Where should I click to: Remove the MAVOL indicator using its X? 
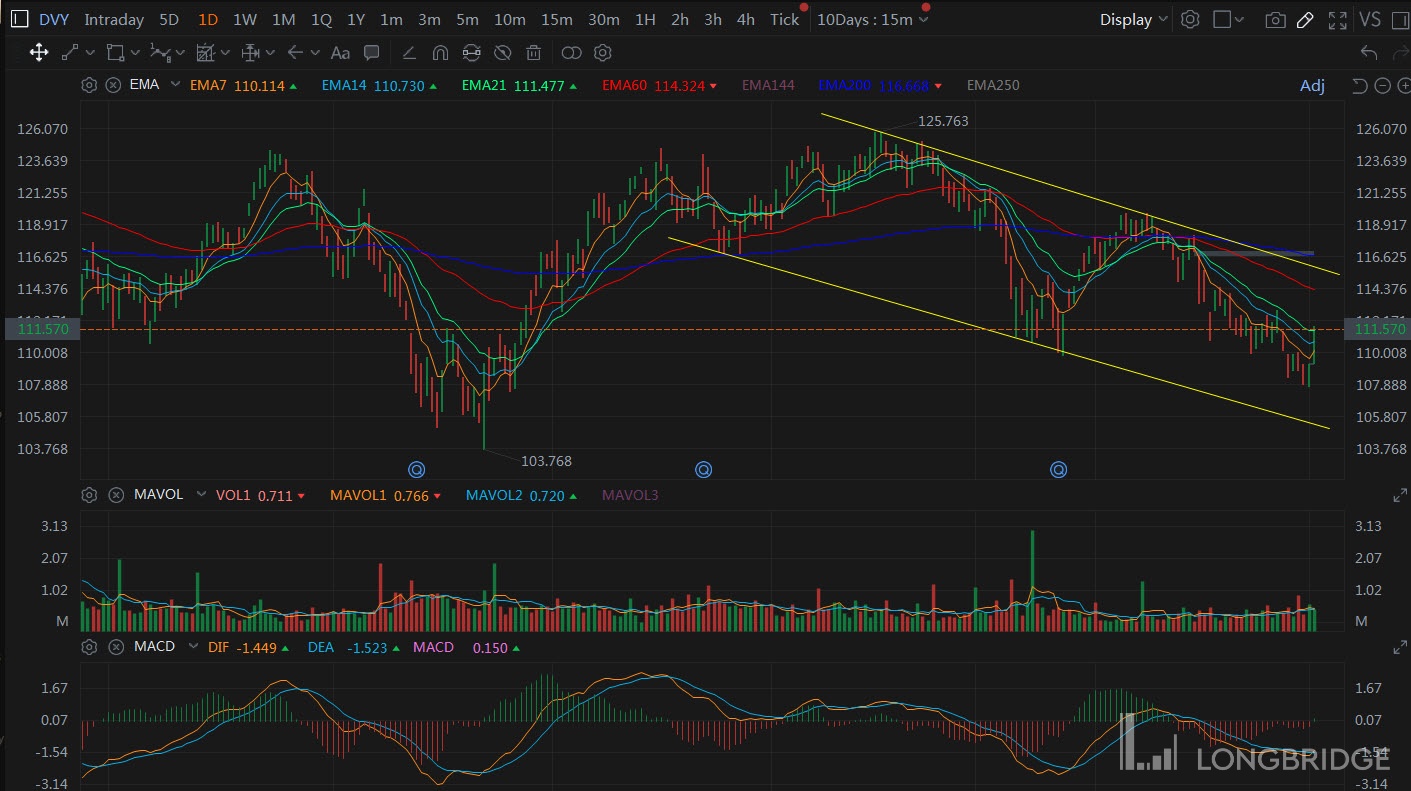(114, 495)
